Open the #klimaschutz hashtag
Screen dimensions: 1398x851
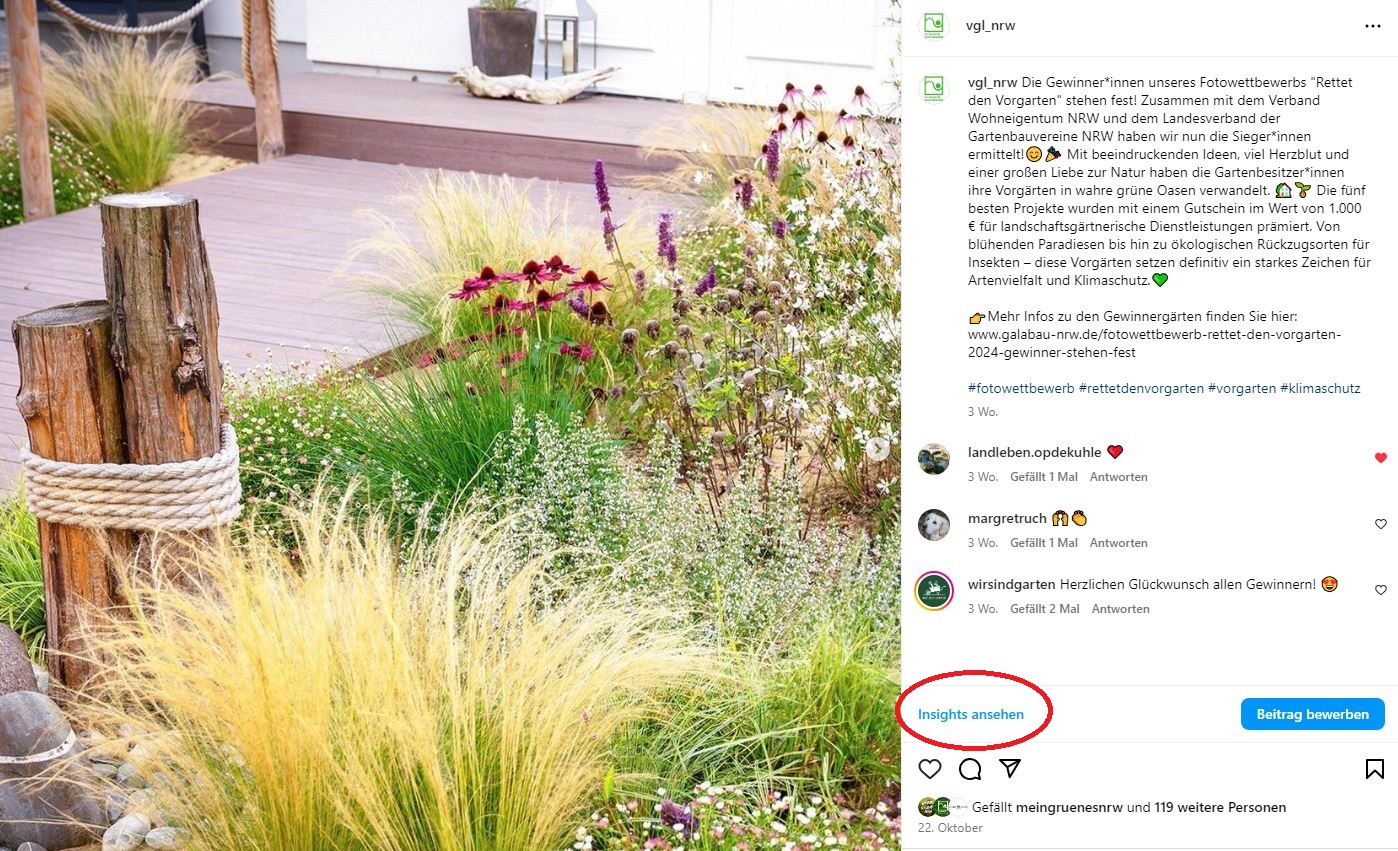pyautogui.click(x=1320, y=388)
